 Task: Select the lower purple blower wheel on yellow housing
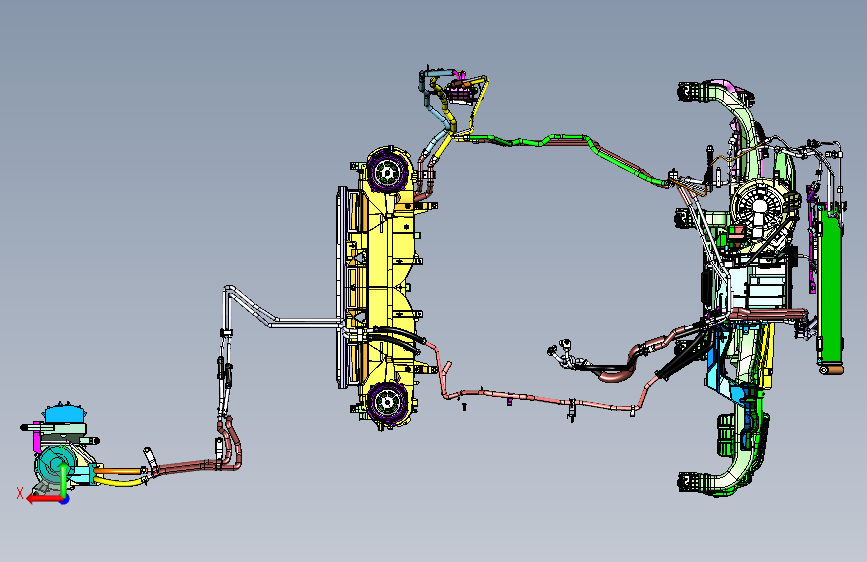click(387, 401)
